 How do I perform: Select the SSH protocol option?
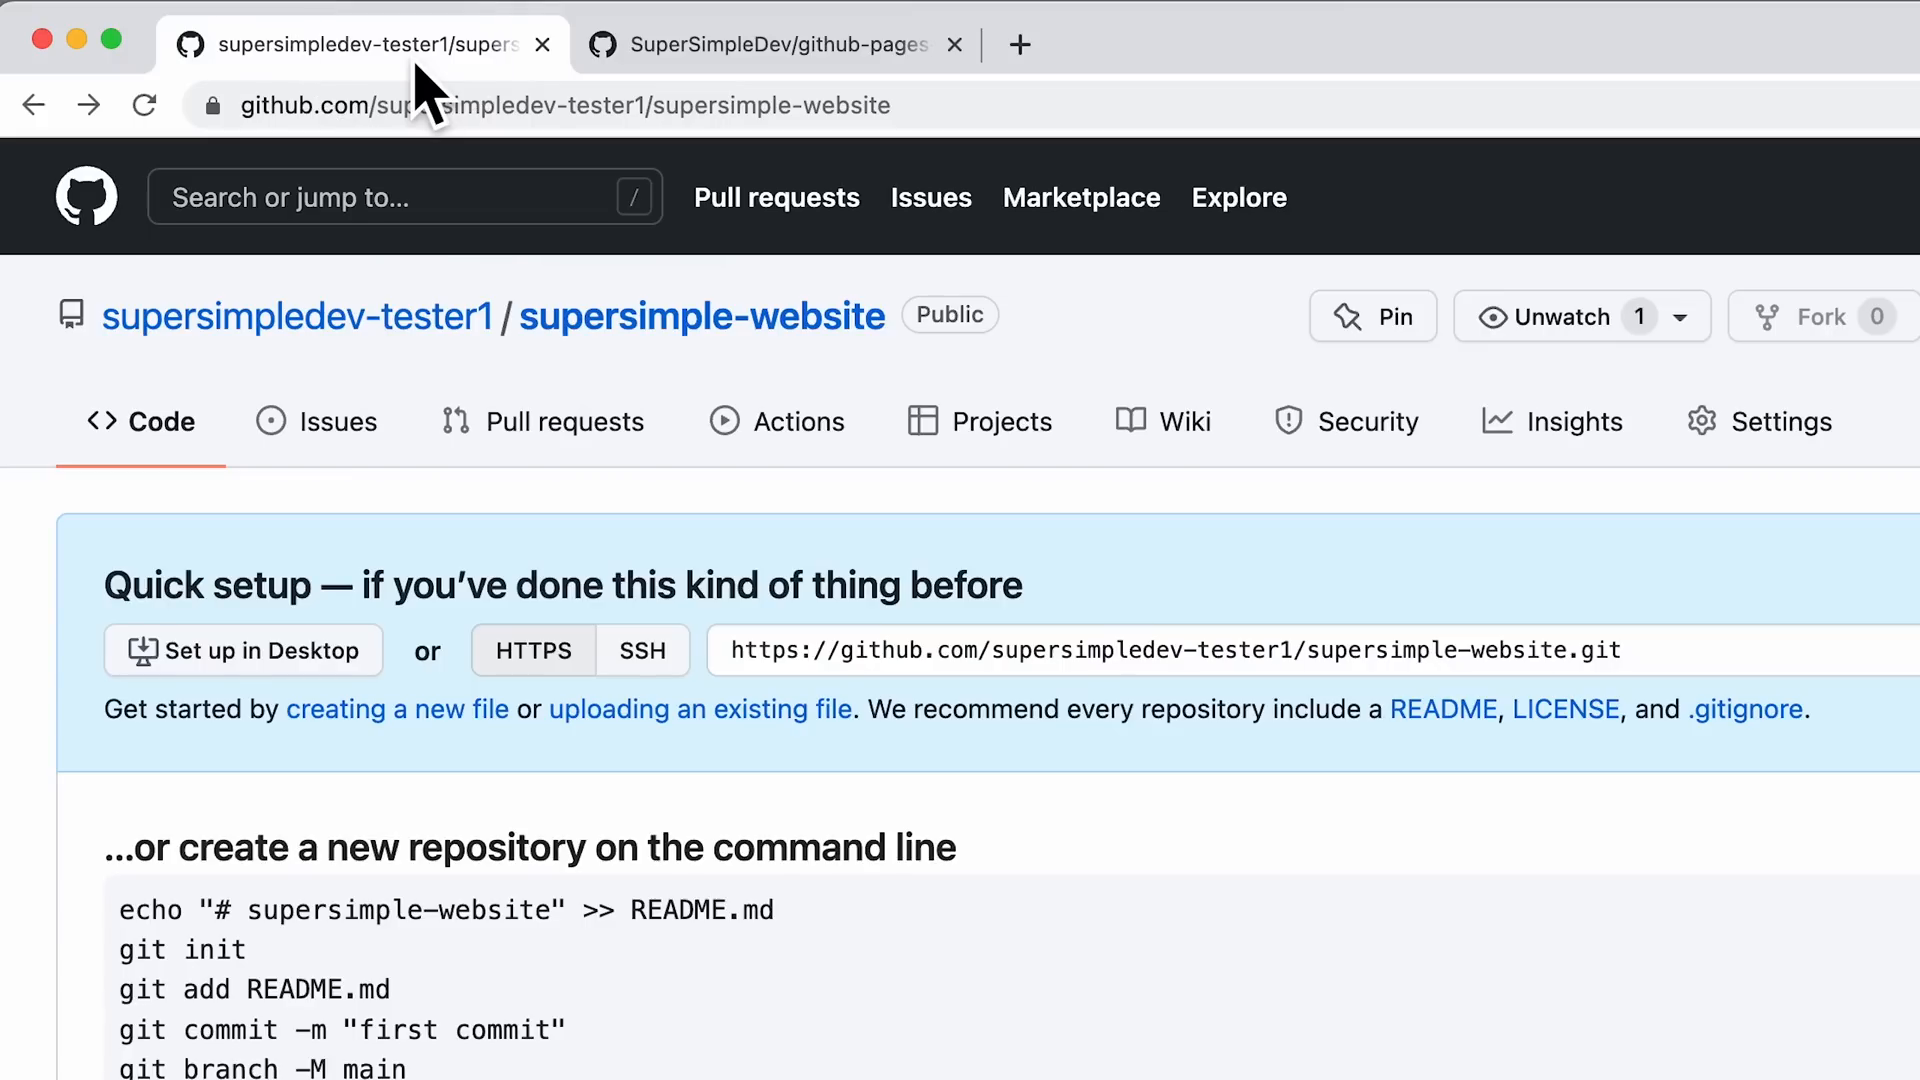coord(642,651)
